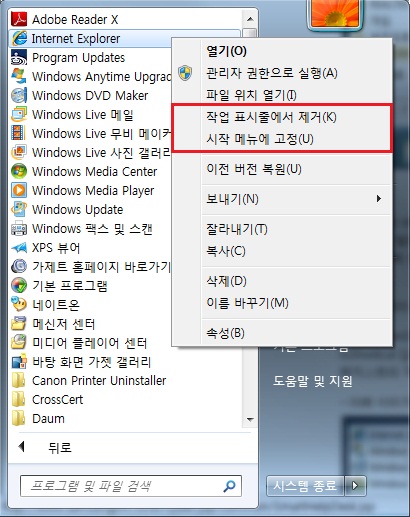
Task: Click the 프로그램 및 파일 검색 field
Action: 131,486
